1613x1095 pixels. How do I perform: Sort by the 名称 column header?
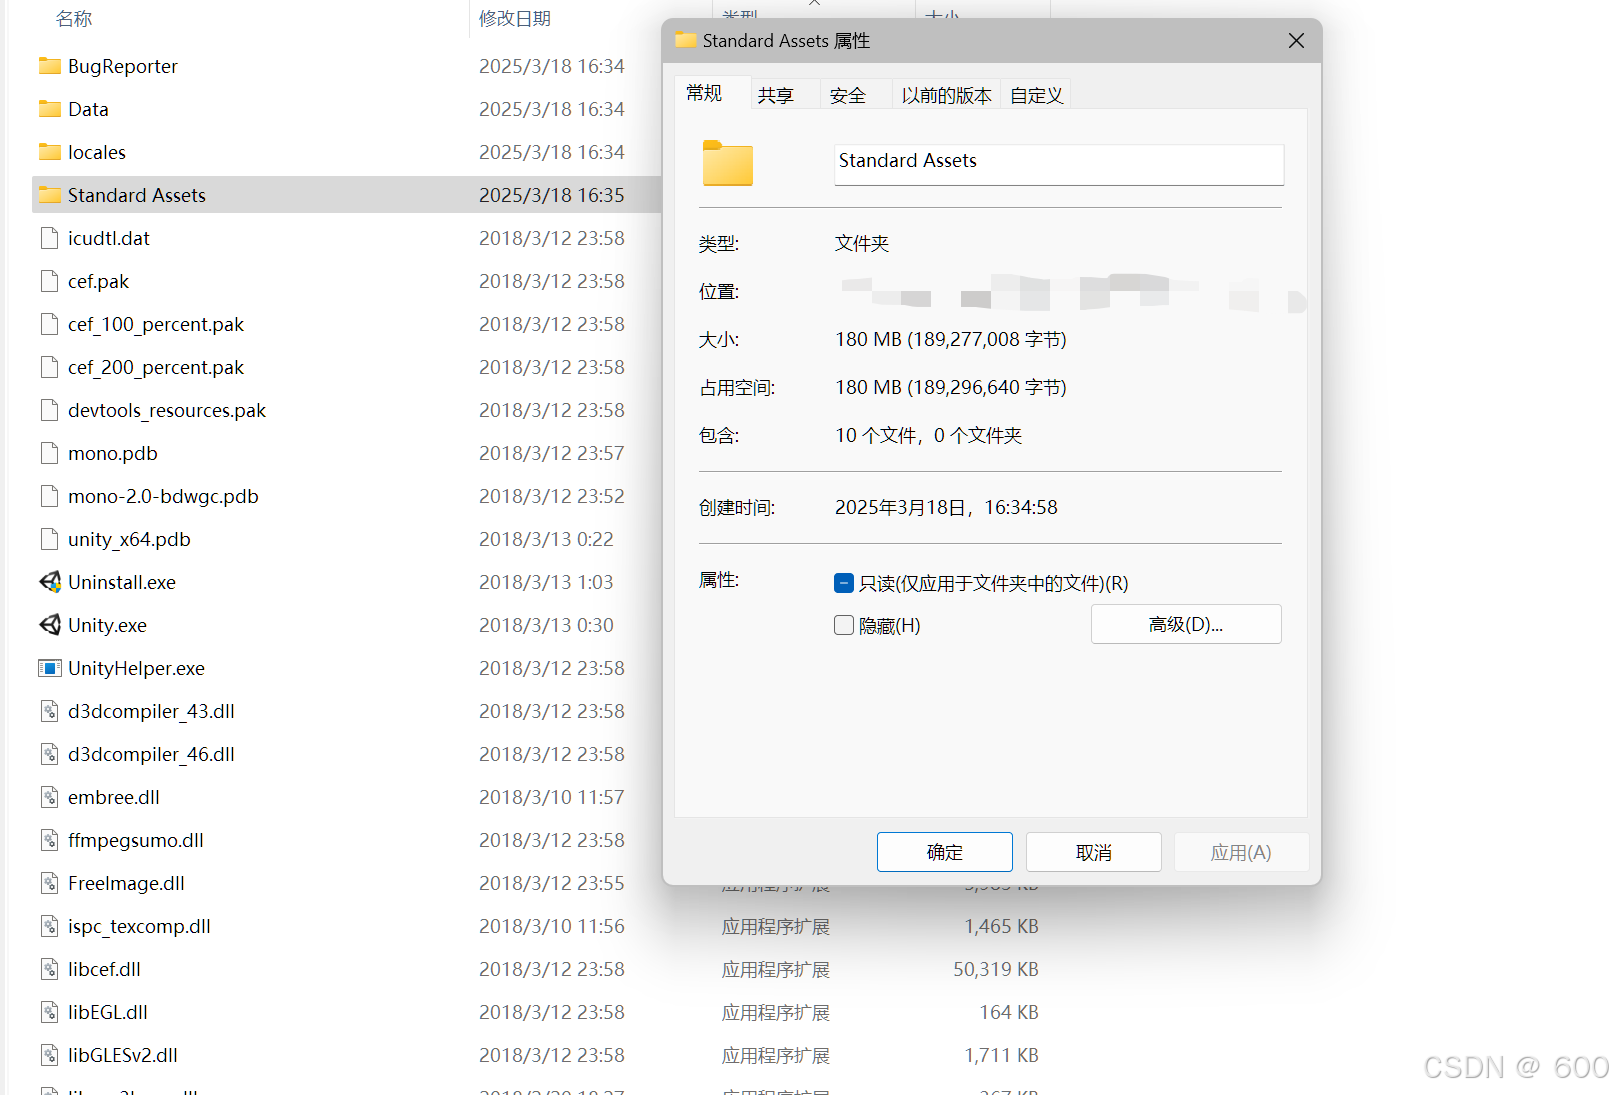[74, 18]
